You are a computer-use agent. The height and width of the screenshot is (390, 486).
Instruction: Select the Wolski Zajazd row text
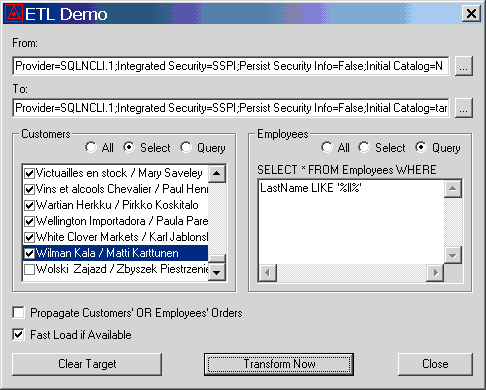[122, 269]
